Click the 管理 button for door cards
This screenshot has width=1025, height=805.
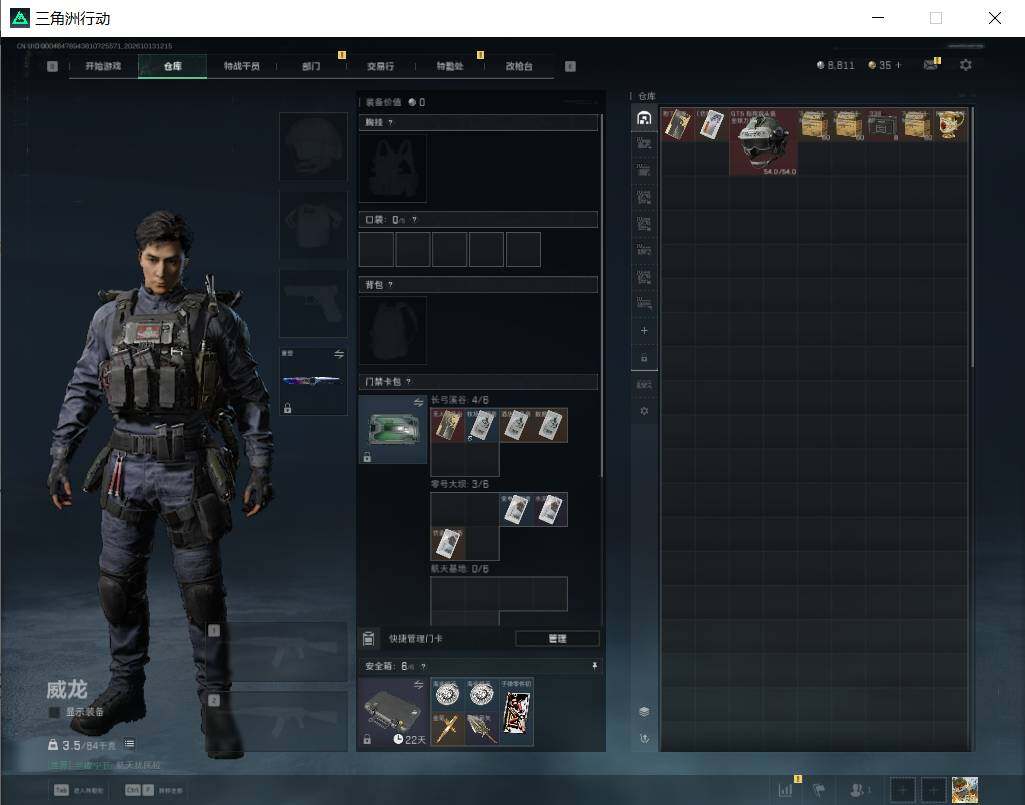(x=557, y=638)
